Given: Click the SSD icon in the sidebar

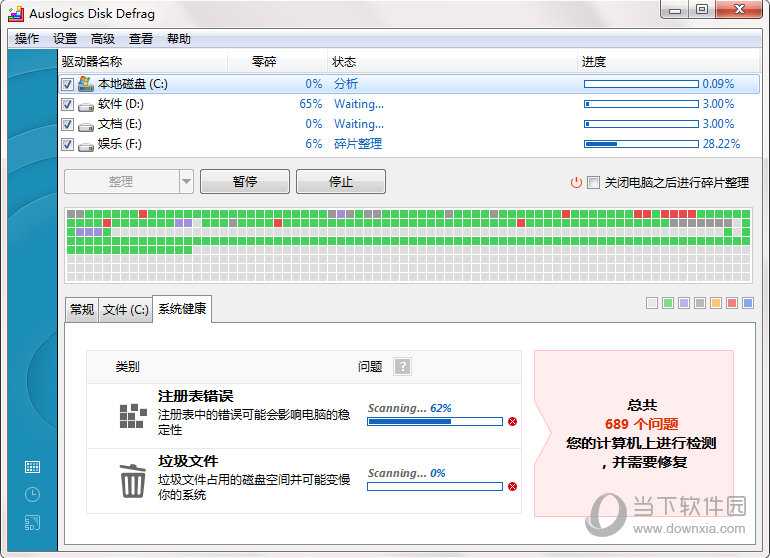Looking at the screenshot, I should 32,522.
